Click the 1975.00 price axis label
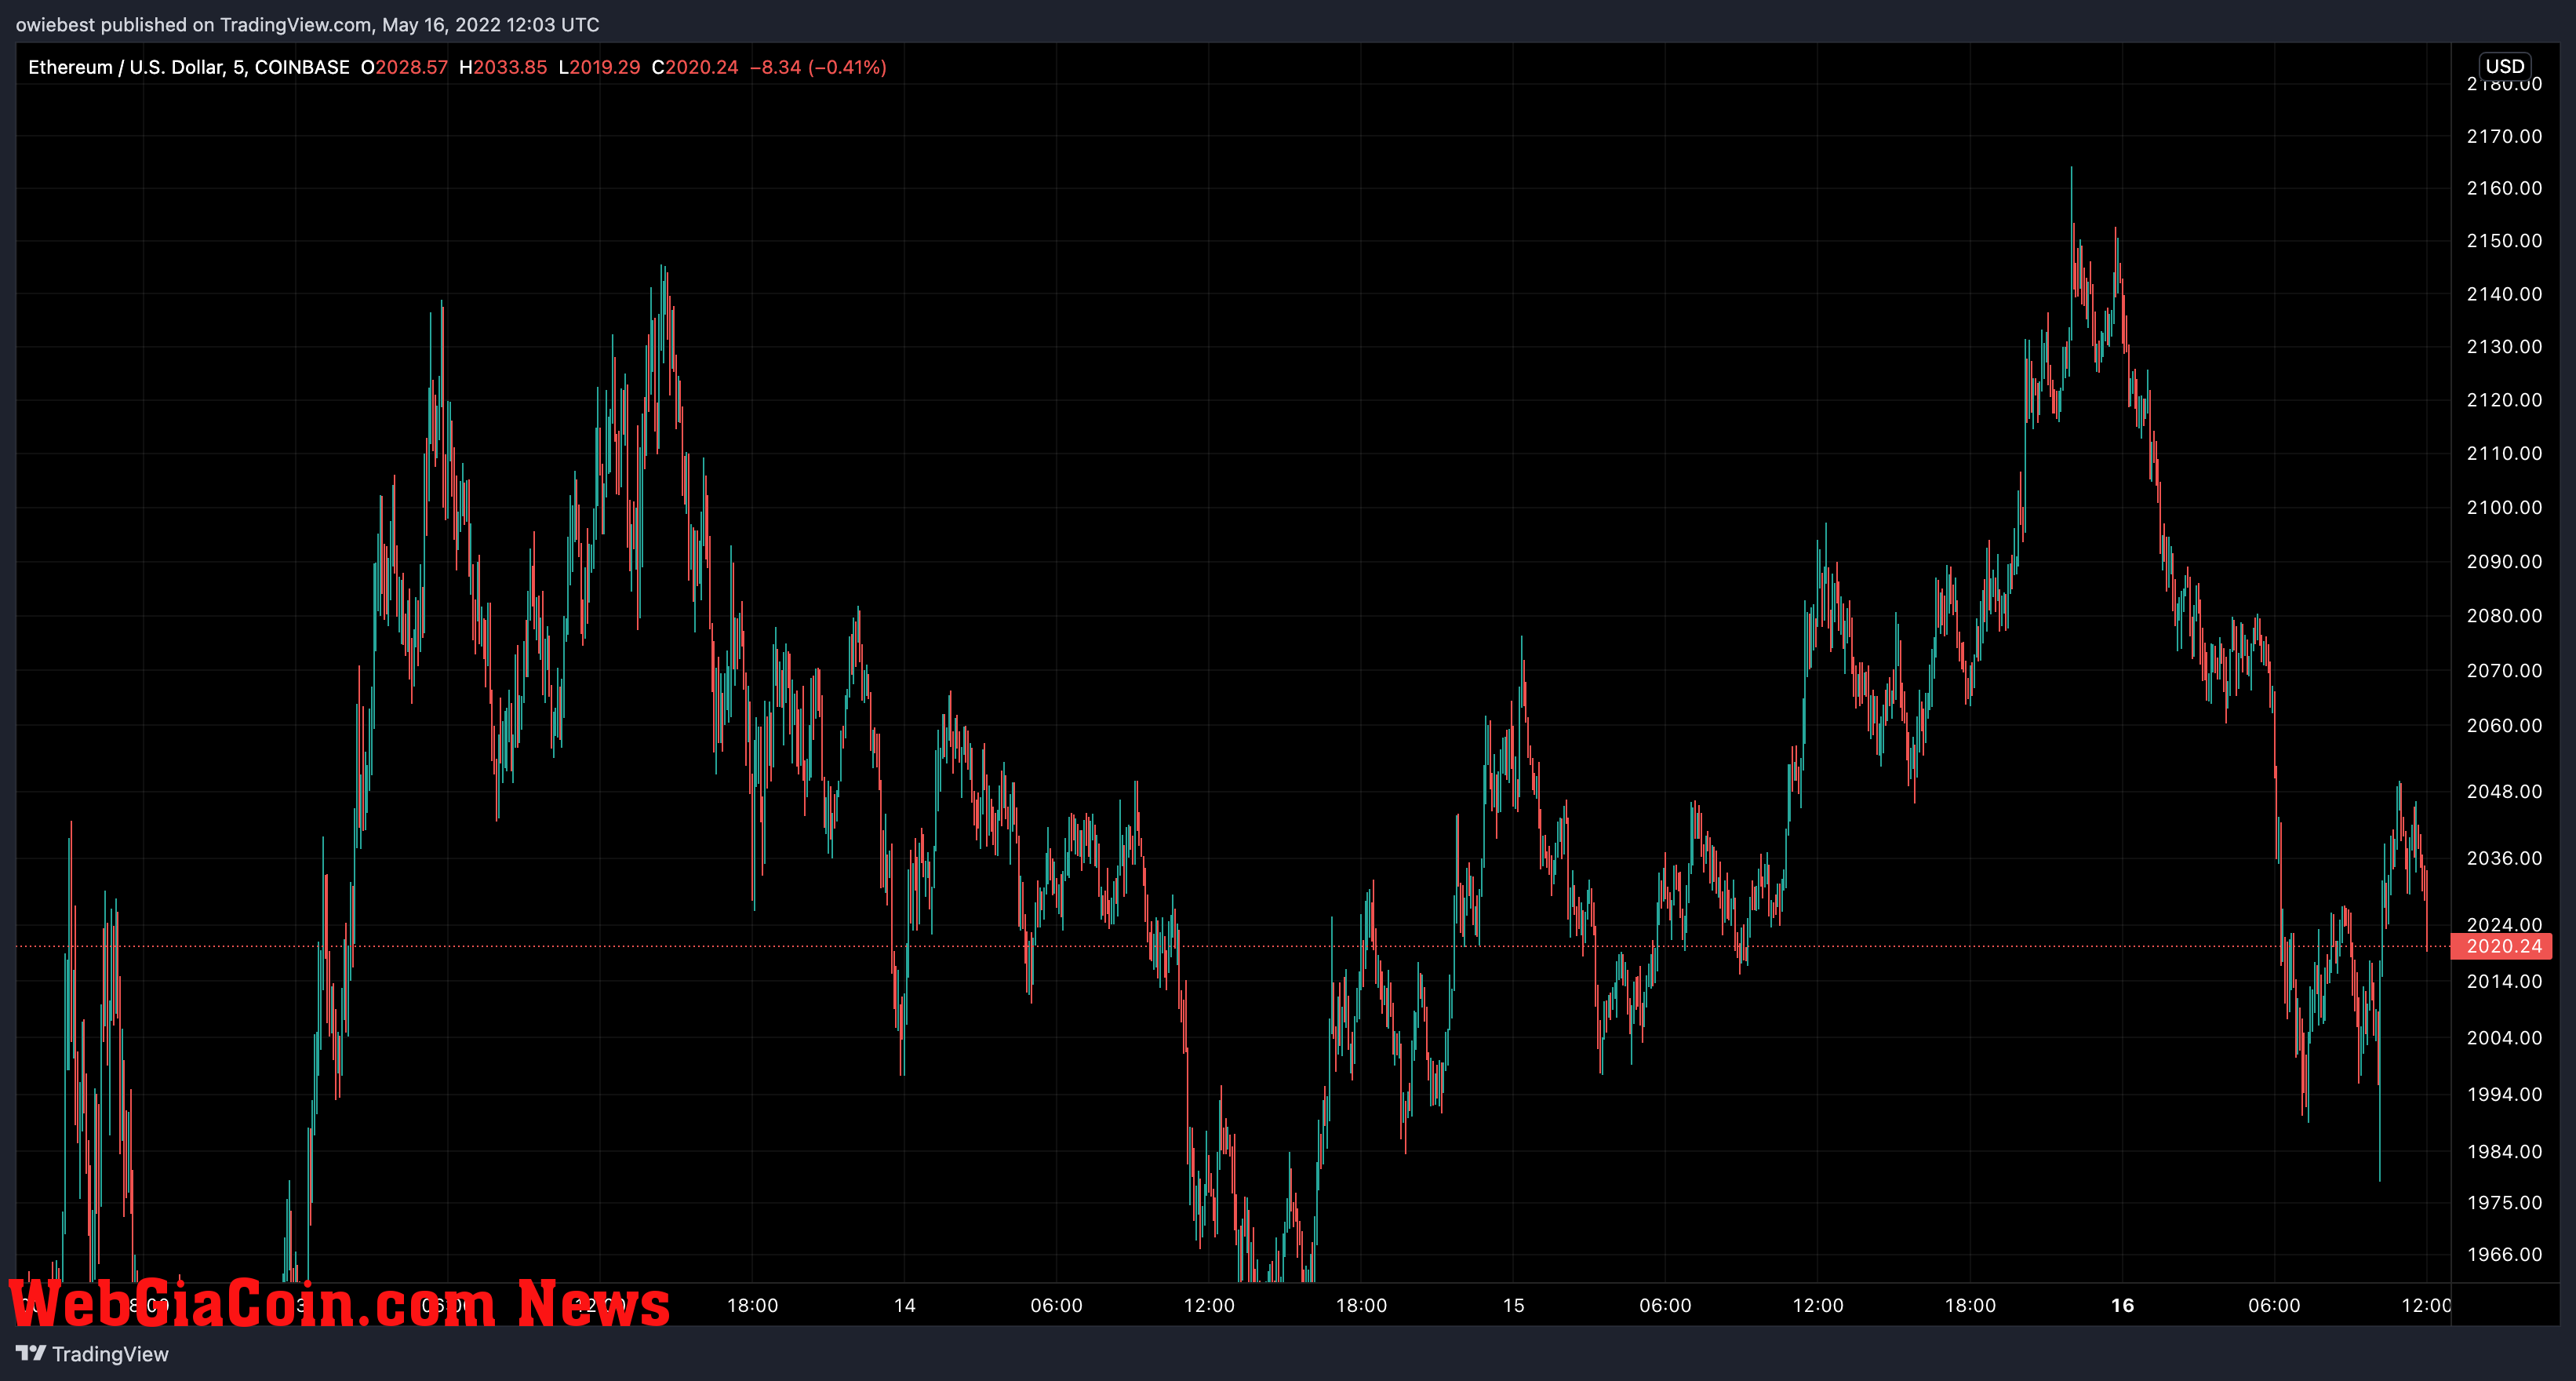This screenshot has width=2576, height=1381. (x=2504, y=1203)
